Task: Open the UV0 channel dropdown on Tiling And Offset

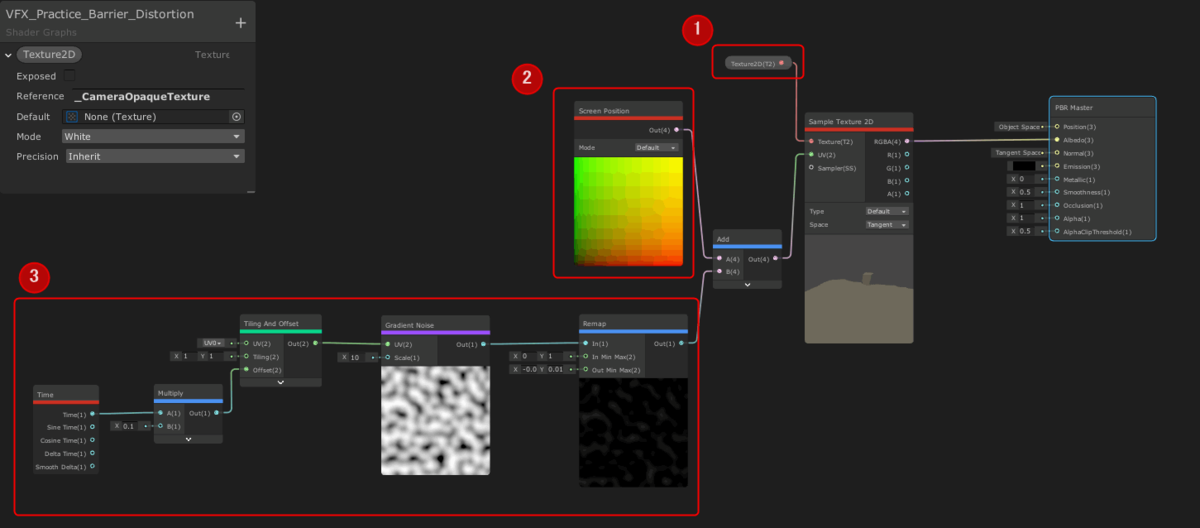Action: coord(214,343)
